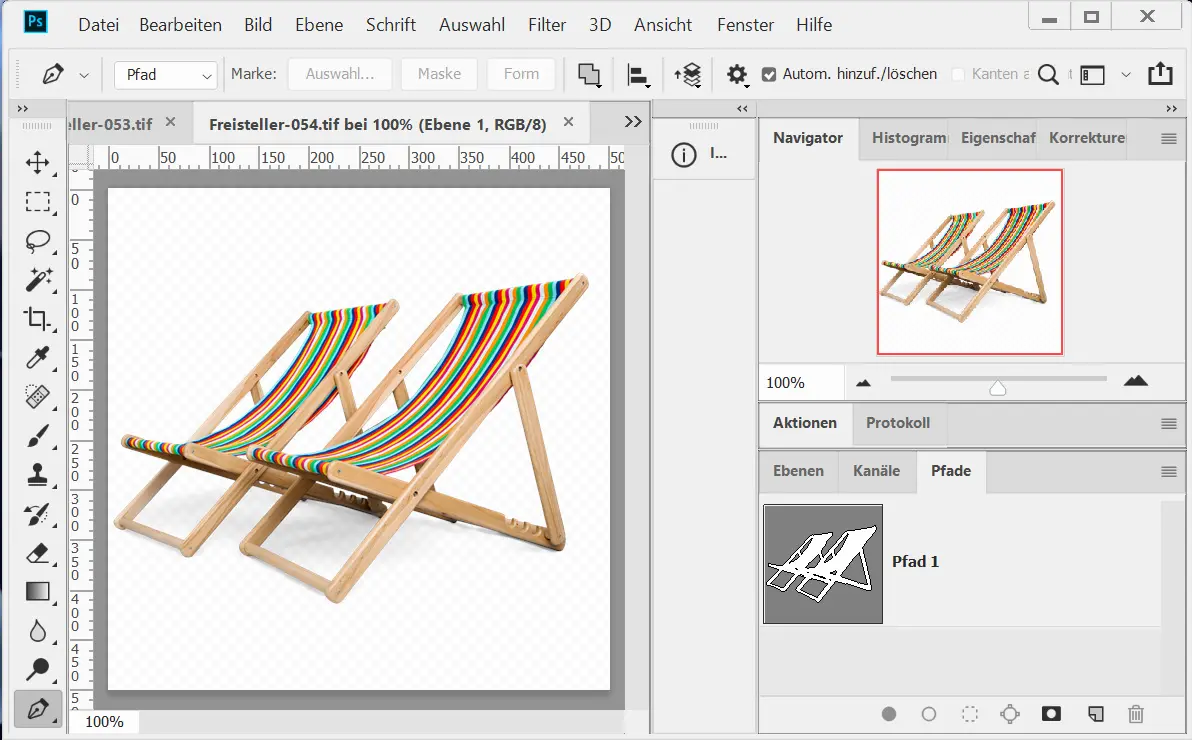
Task: Open the gear settings dropdown
Action: [737, 75]
